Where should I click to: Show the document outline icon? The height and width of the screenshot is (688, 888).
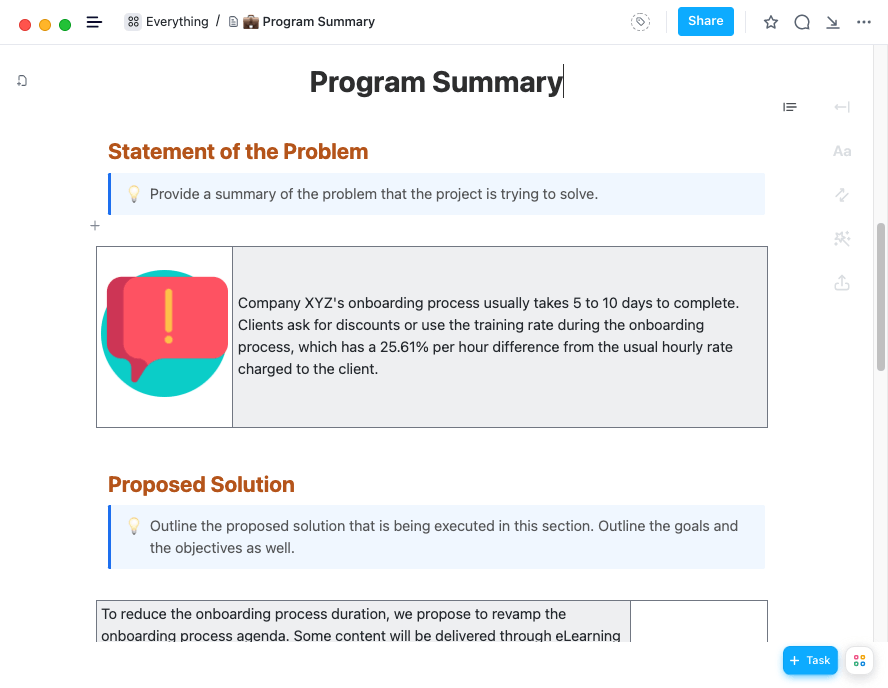pyautogui.click(x=790, y=107)
